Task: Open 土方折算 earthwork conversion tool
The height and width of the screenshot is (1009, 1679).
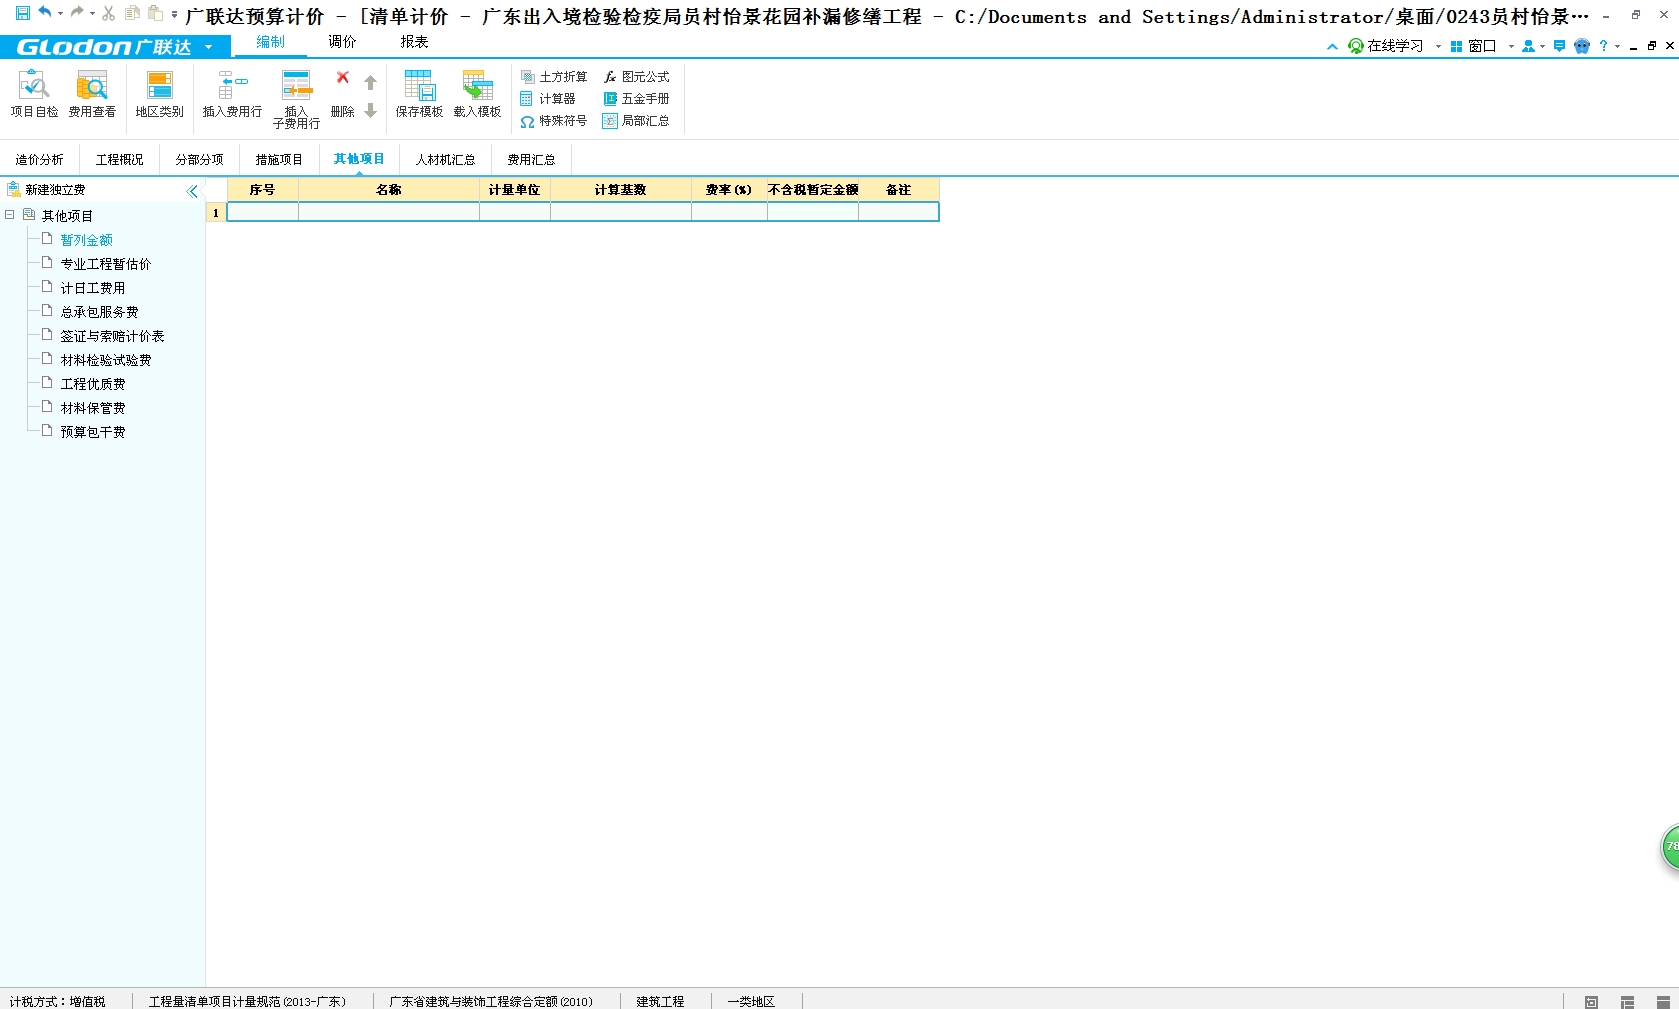Action: point(554,77)
